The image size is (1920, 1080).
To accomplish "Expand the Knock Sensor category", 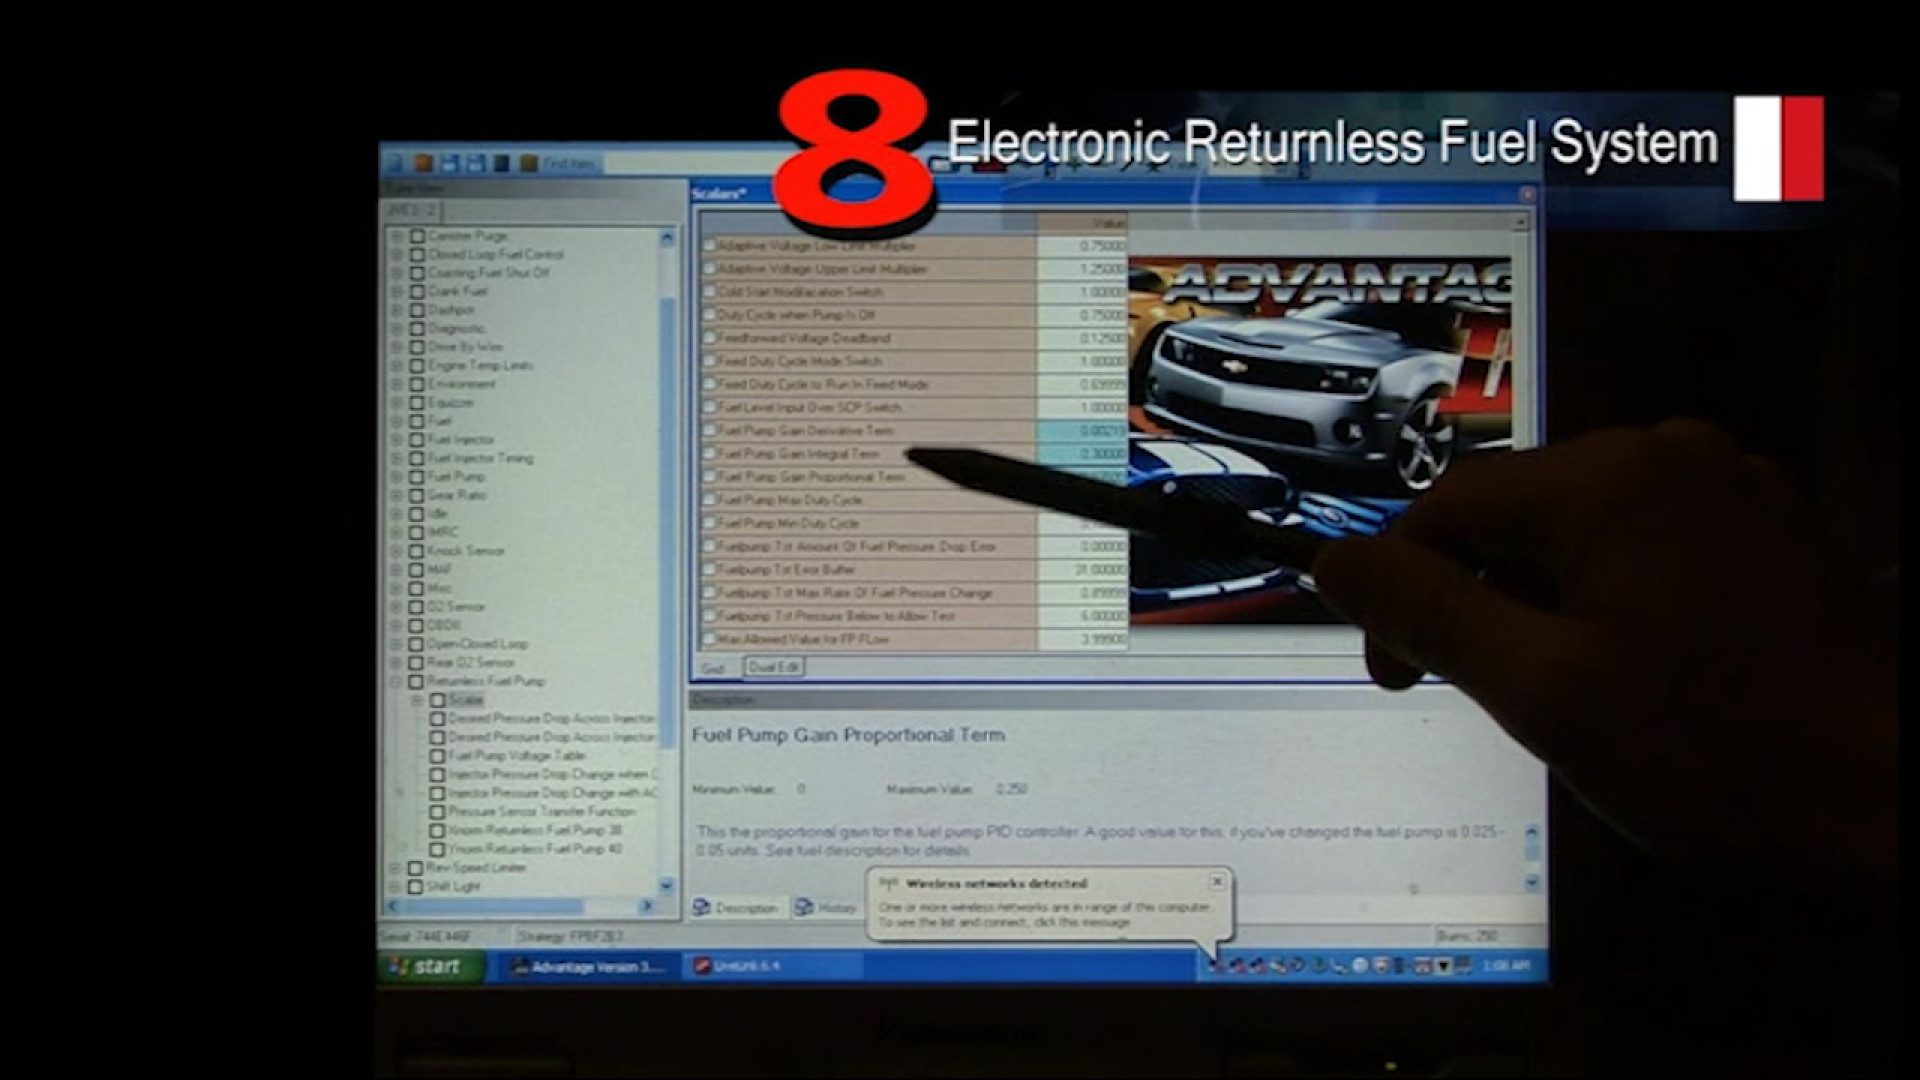I will (x=398, y=549).
